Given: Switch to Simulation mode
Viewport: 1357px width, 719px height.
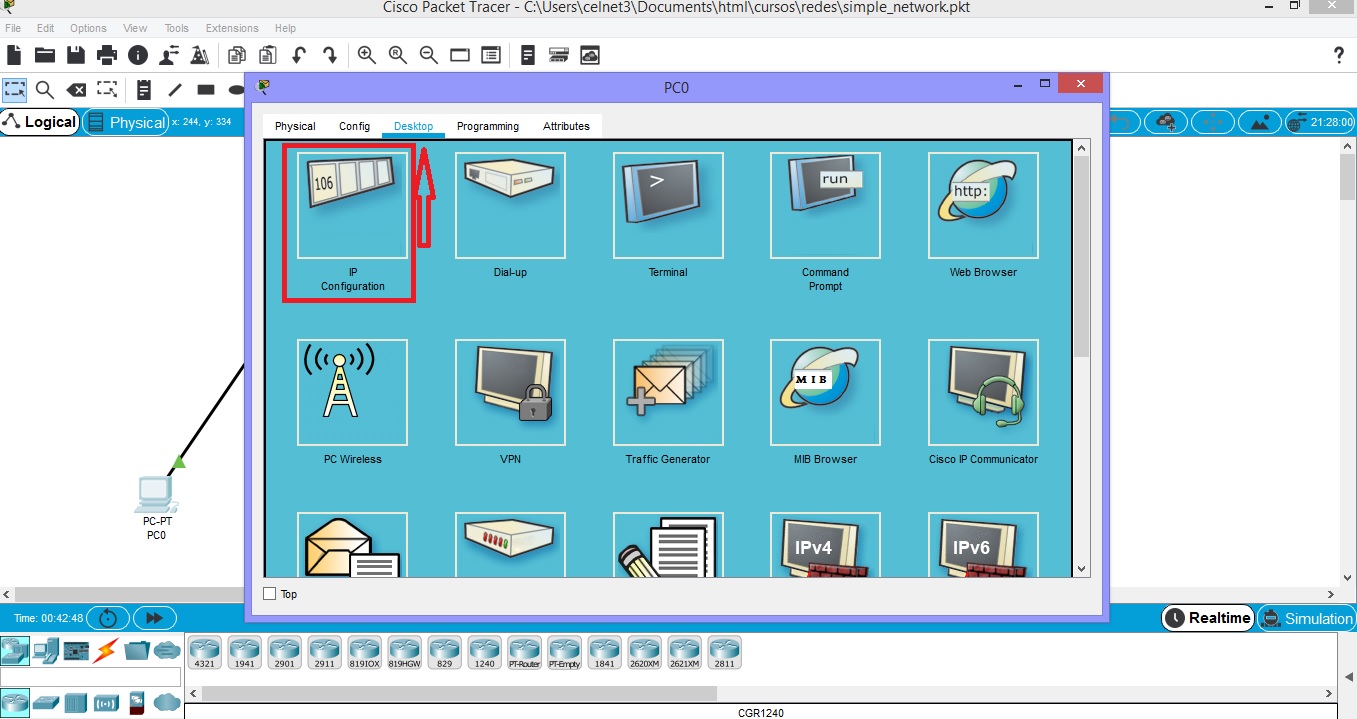Looking at the screenshot, I should [1307, 618].
